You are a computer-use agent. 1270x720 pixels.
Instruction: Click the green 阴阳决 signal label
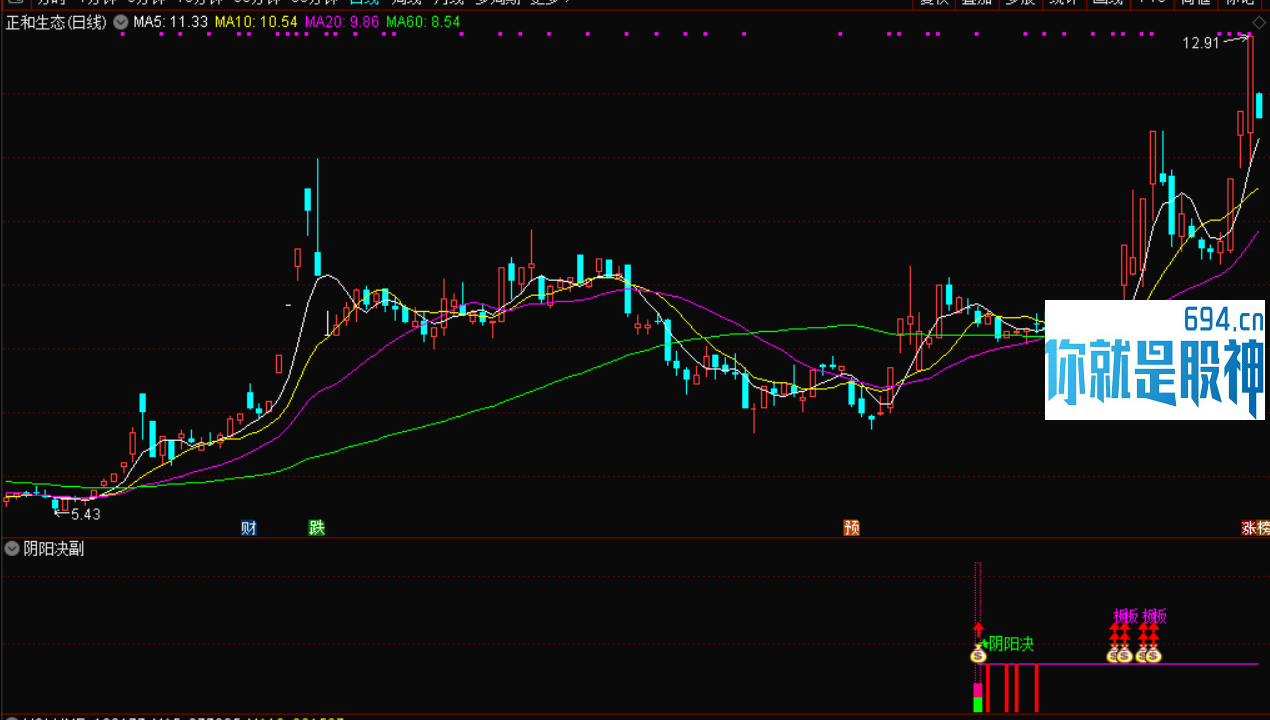point(1011,644)
